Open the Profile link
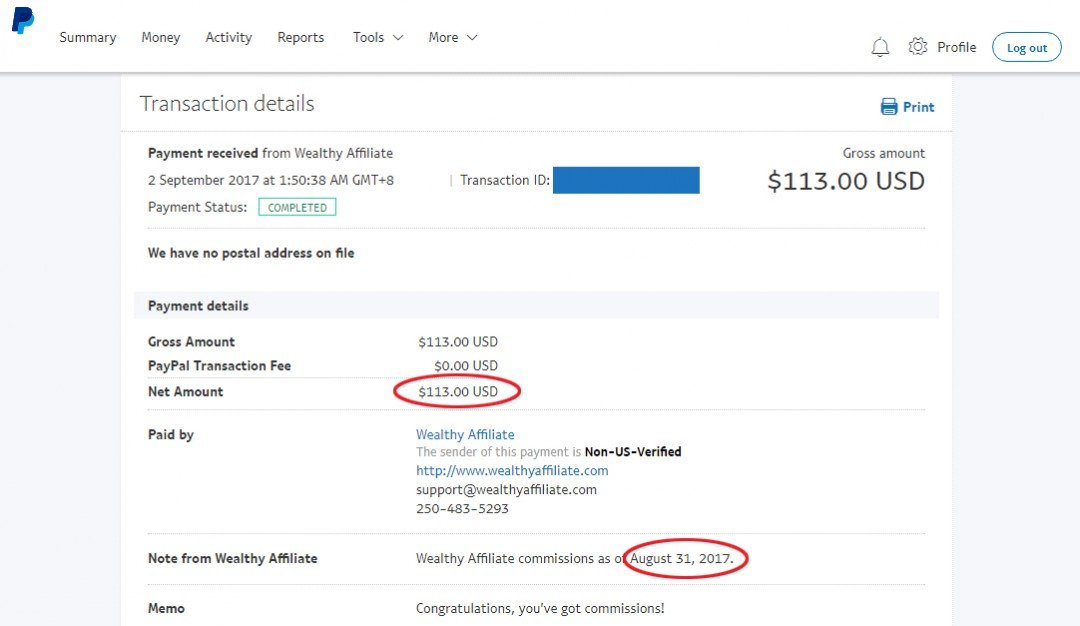This screenshot has width=1080, height=626. 956,47
